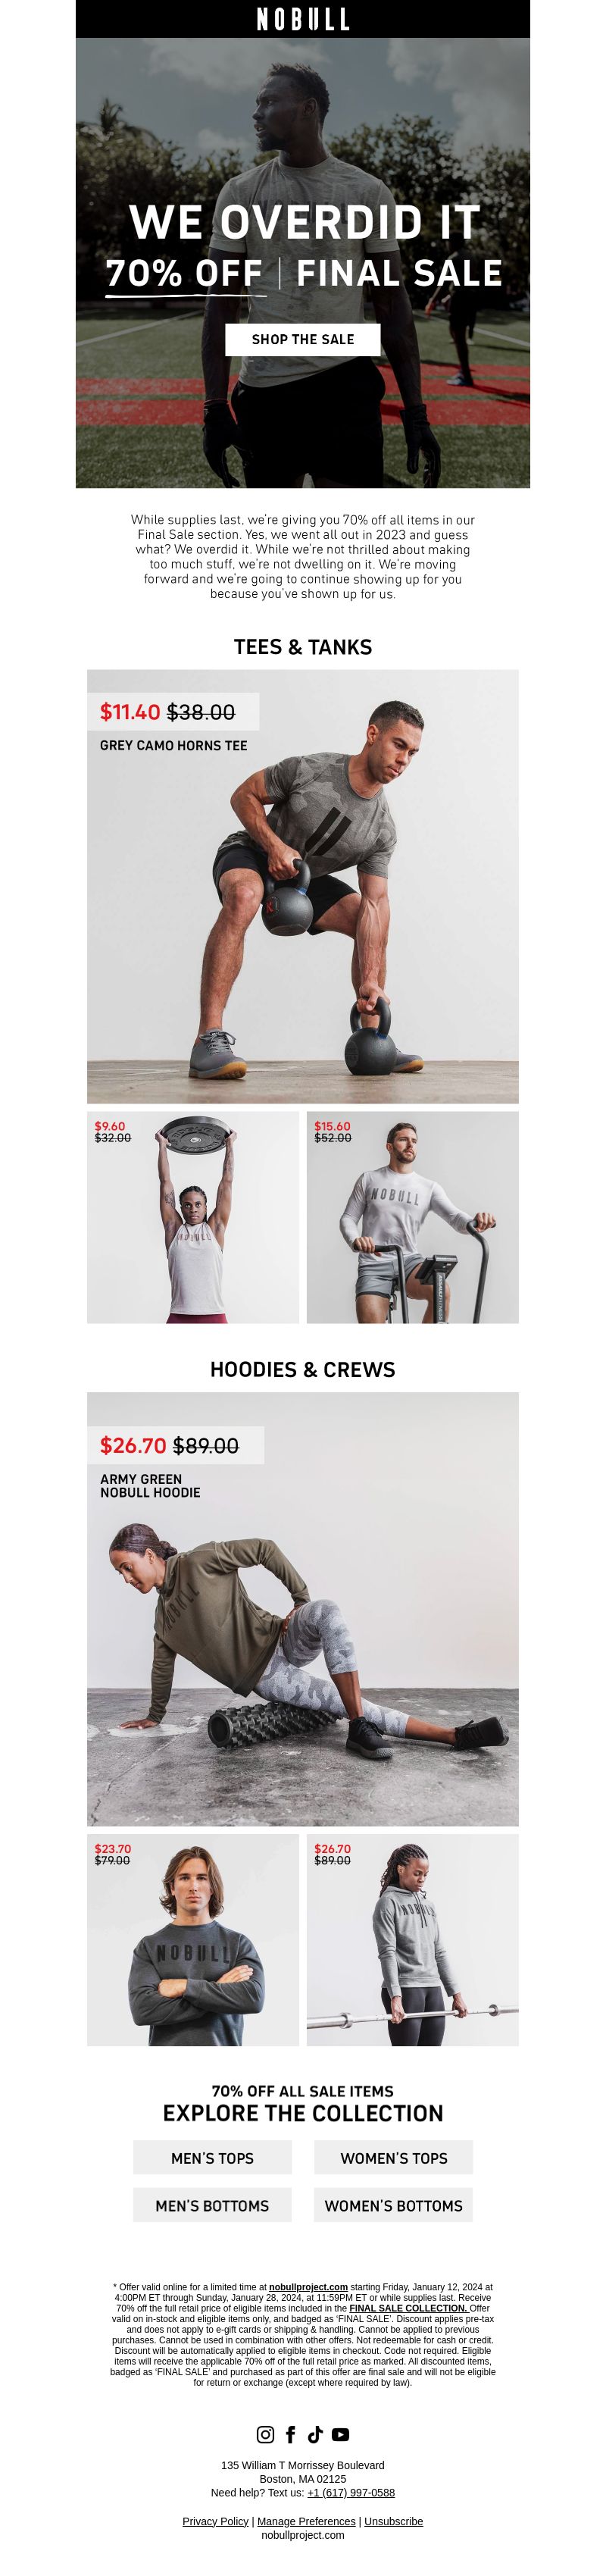Image resolution: width=606 pixels, height=2576 pixels.
Task: Follow the FINAL SALE COLLECTION link
Action: point(408,2308)
